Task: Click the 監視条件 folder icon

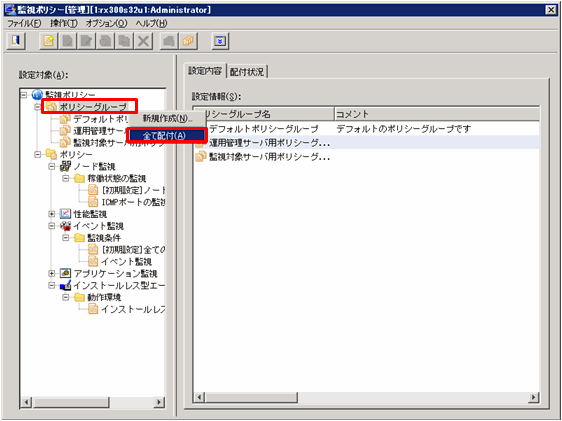Action: click(x=79, y=238)
